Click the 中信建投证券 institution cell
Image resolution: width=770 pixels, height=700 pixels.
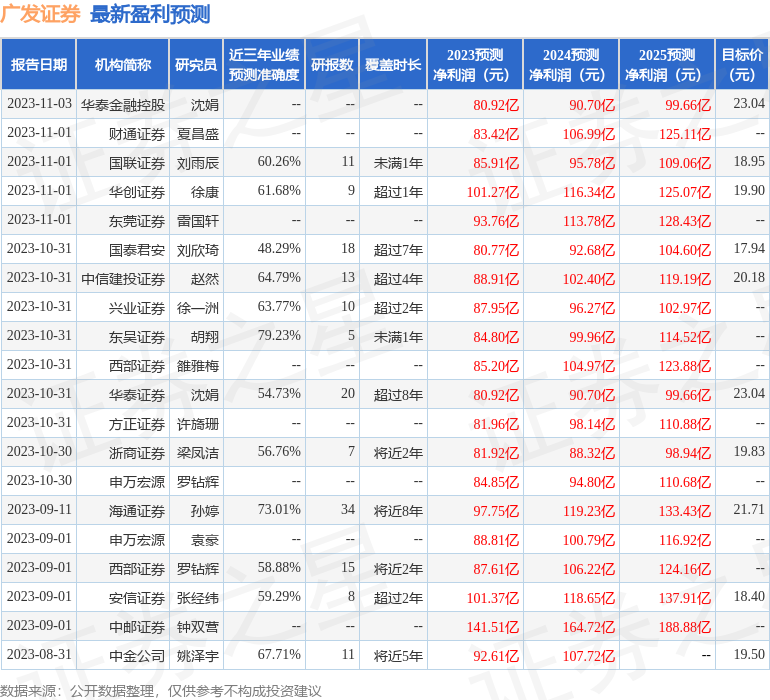pos(123,279)
